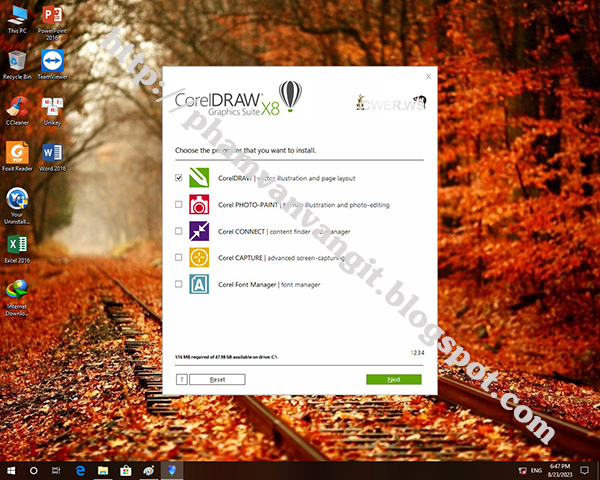Screen dimensions: 600x480
Task: Launch Word 2016 desktop shortcut
Action: click(x=52, y=157)
